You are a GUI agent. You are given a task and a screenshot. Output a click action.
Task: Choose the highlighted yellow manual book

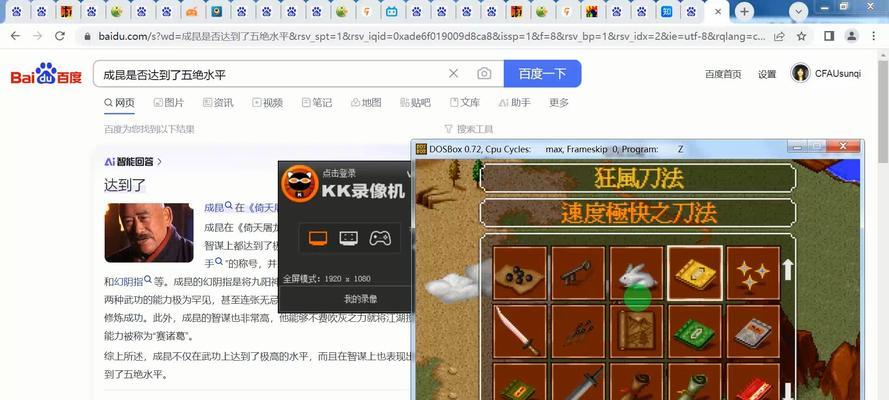pyautogui.click(x=695, y=273)
